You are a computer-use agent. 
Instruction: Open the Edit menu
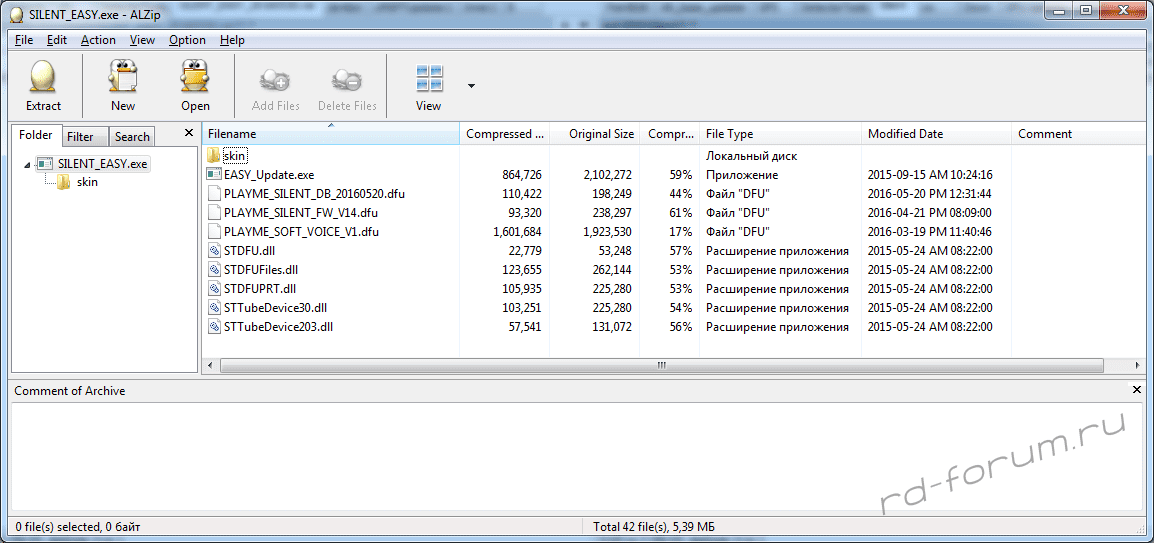[57, 40]
